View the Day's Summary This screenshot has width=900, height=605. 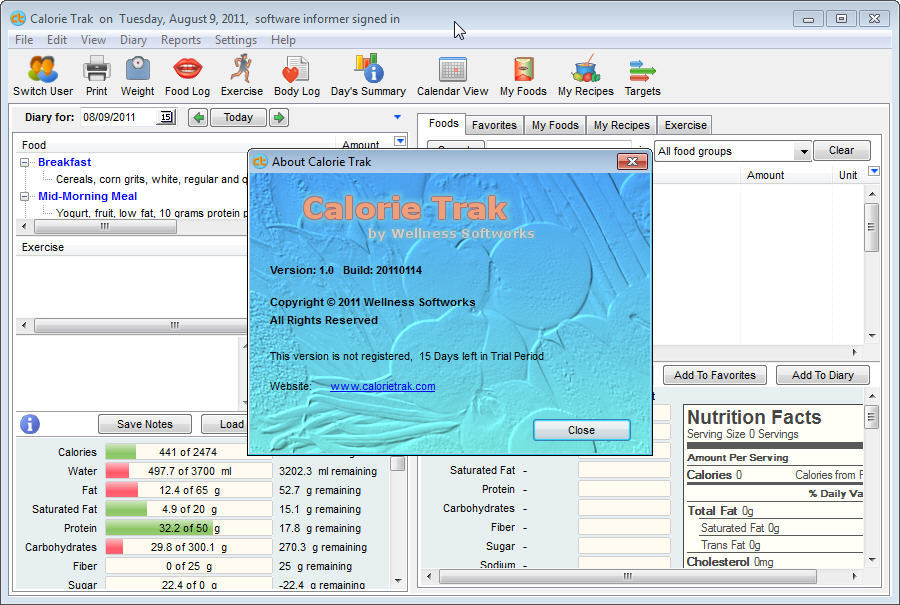[x=369, y=75]
